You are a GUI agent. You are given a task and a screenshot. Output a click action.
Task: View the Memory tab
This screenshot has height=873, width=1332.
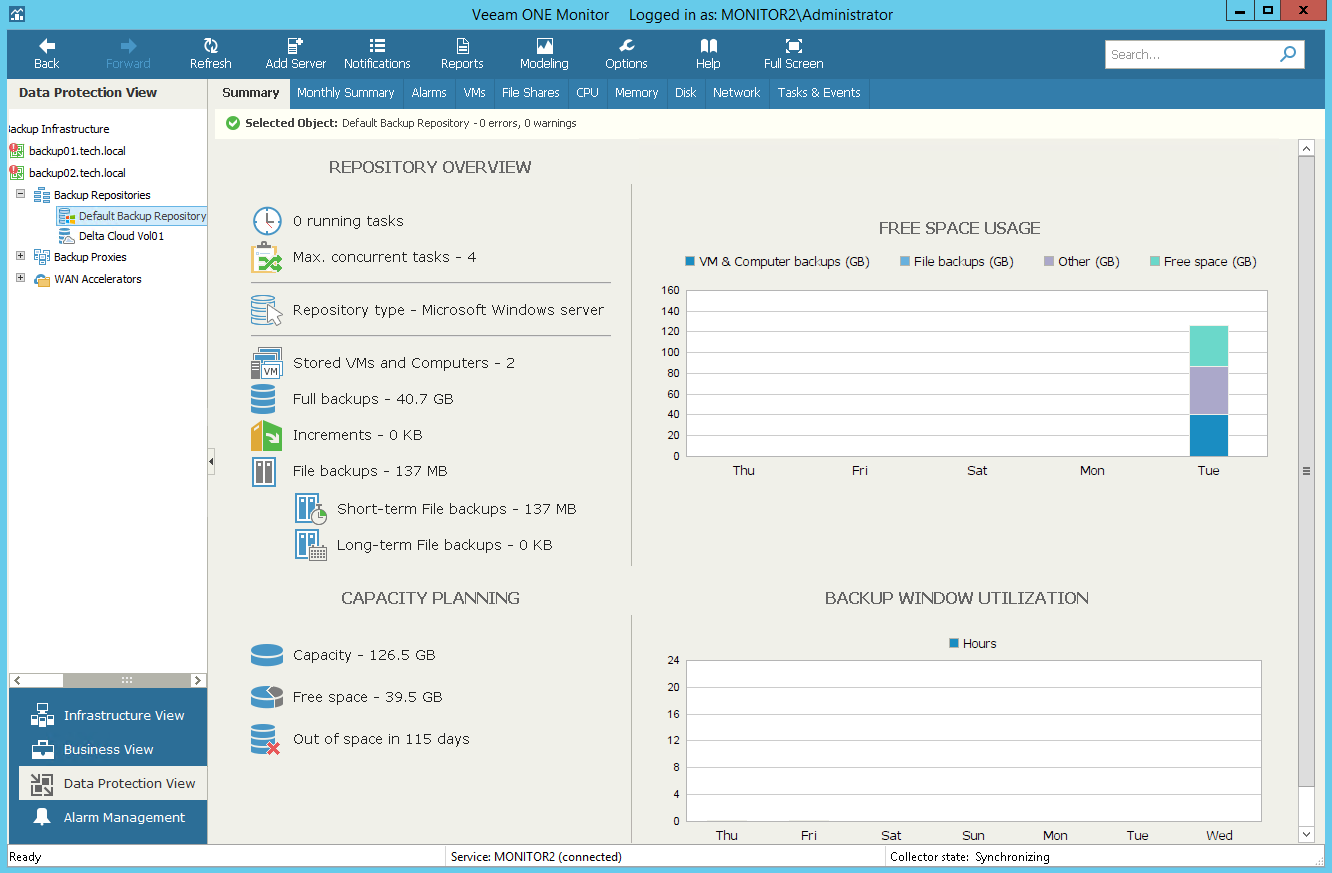pyautogui.click(x=637, y=93)
